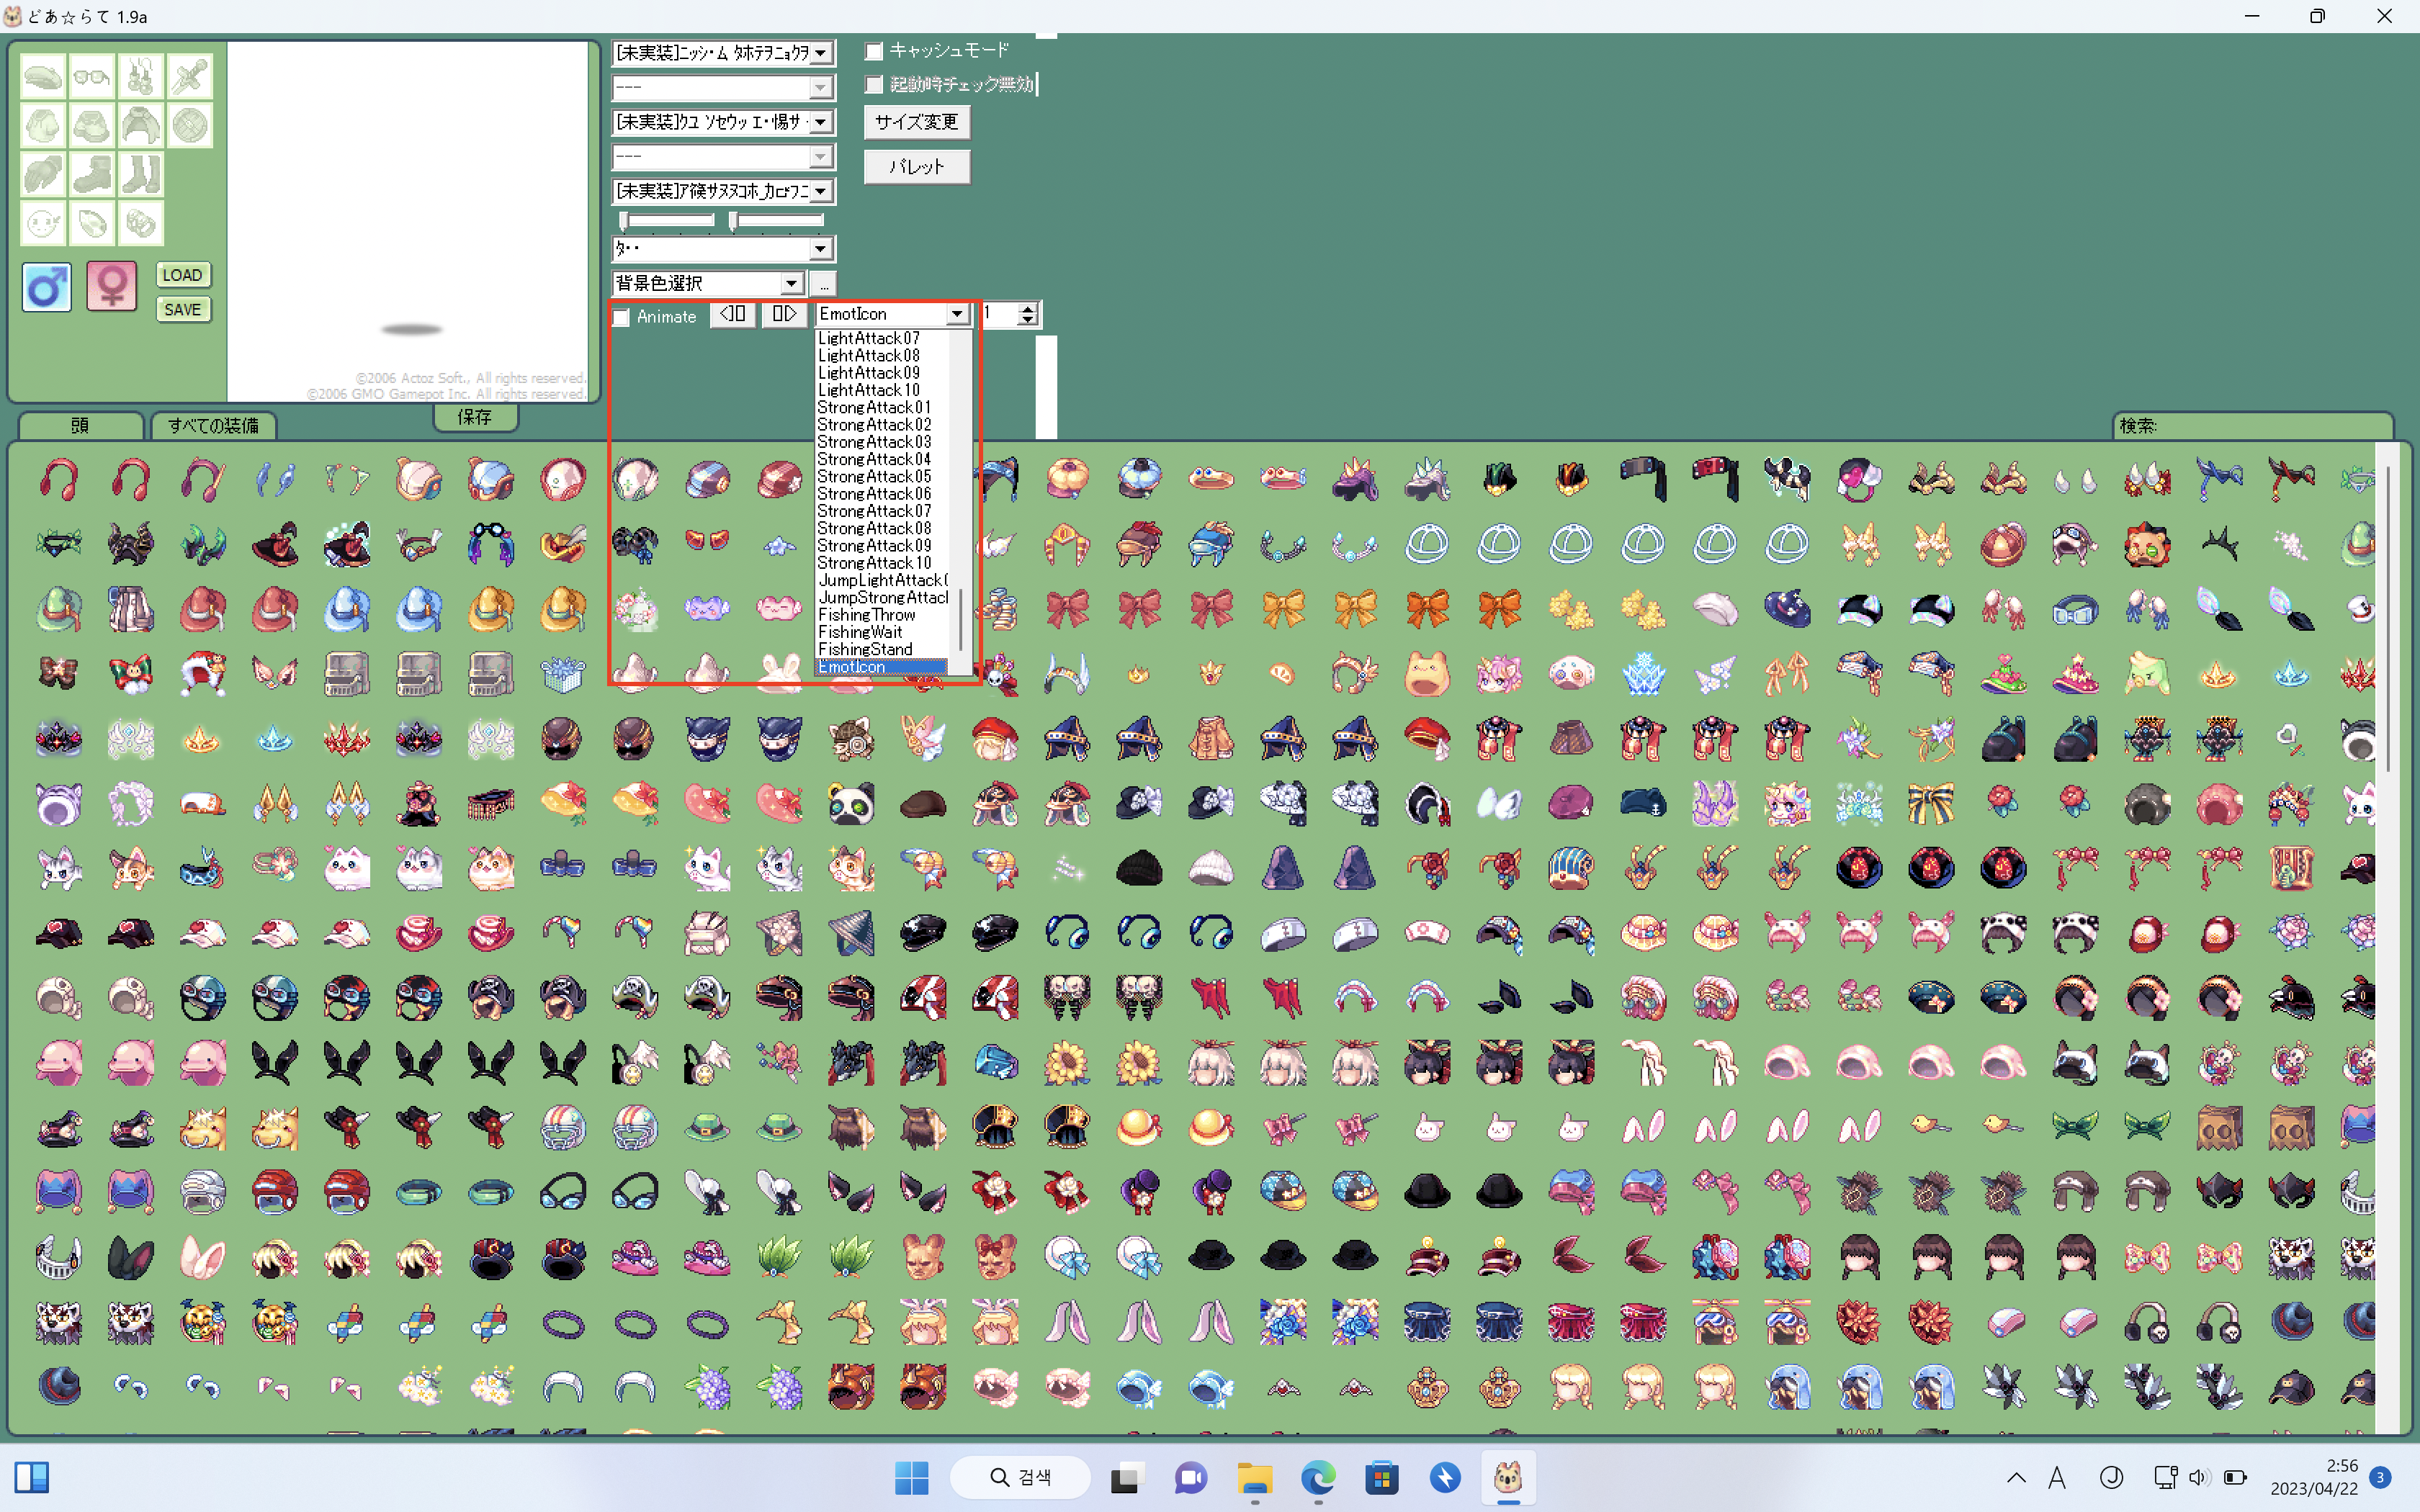Open the パレット button
Viewport: 2420px width, 1512px height.
coord(916,167)
